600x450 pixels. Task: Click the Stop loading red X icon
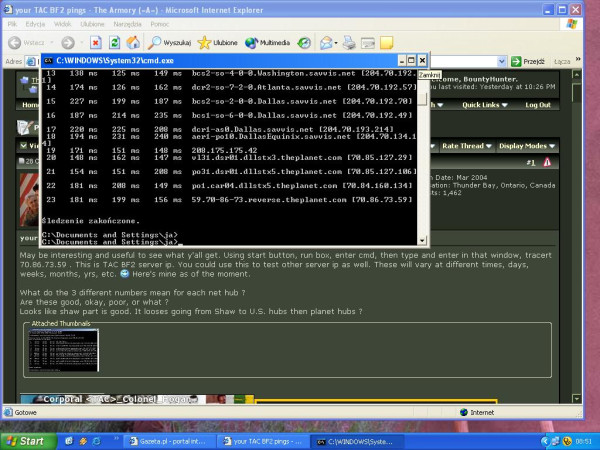click(95, 43)
